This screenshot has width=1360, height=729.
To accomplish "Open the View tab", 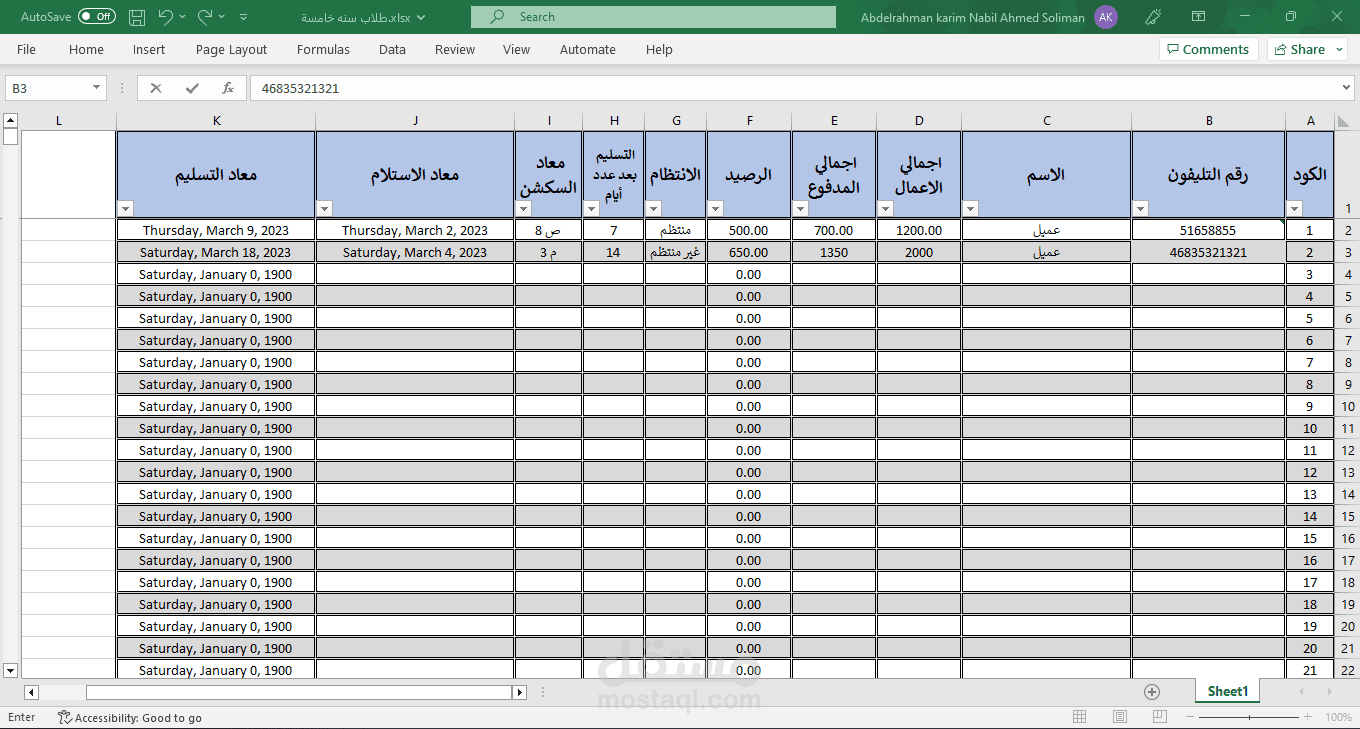I will tap(516, 49).
